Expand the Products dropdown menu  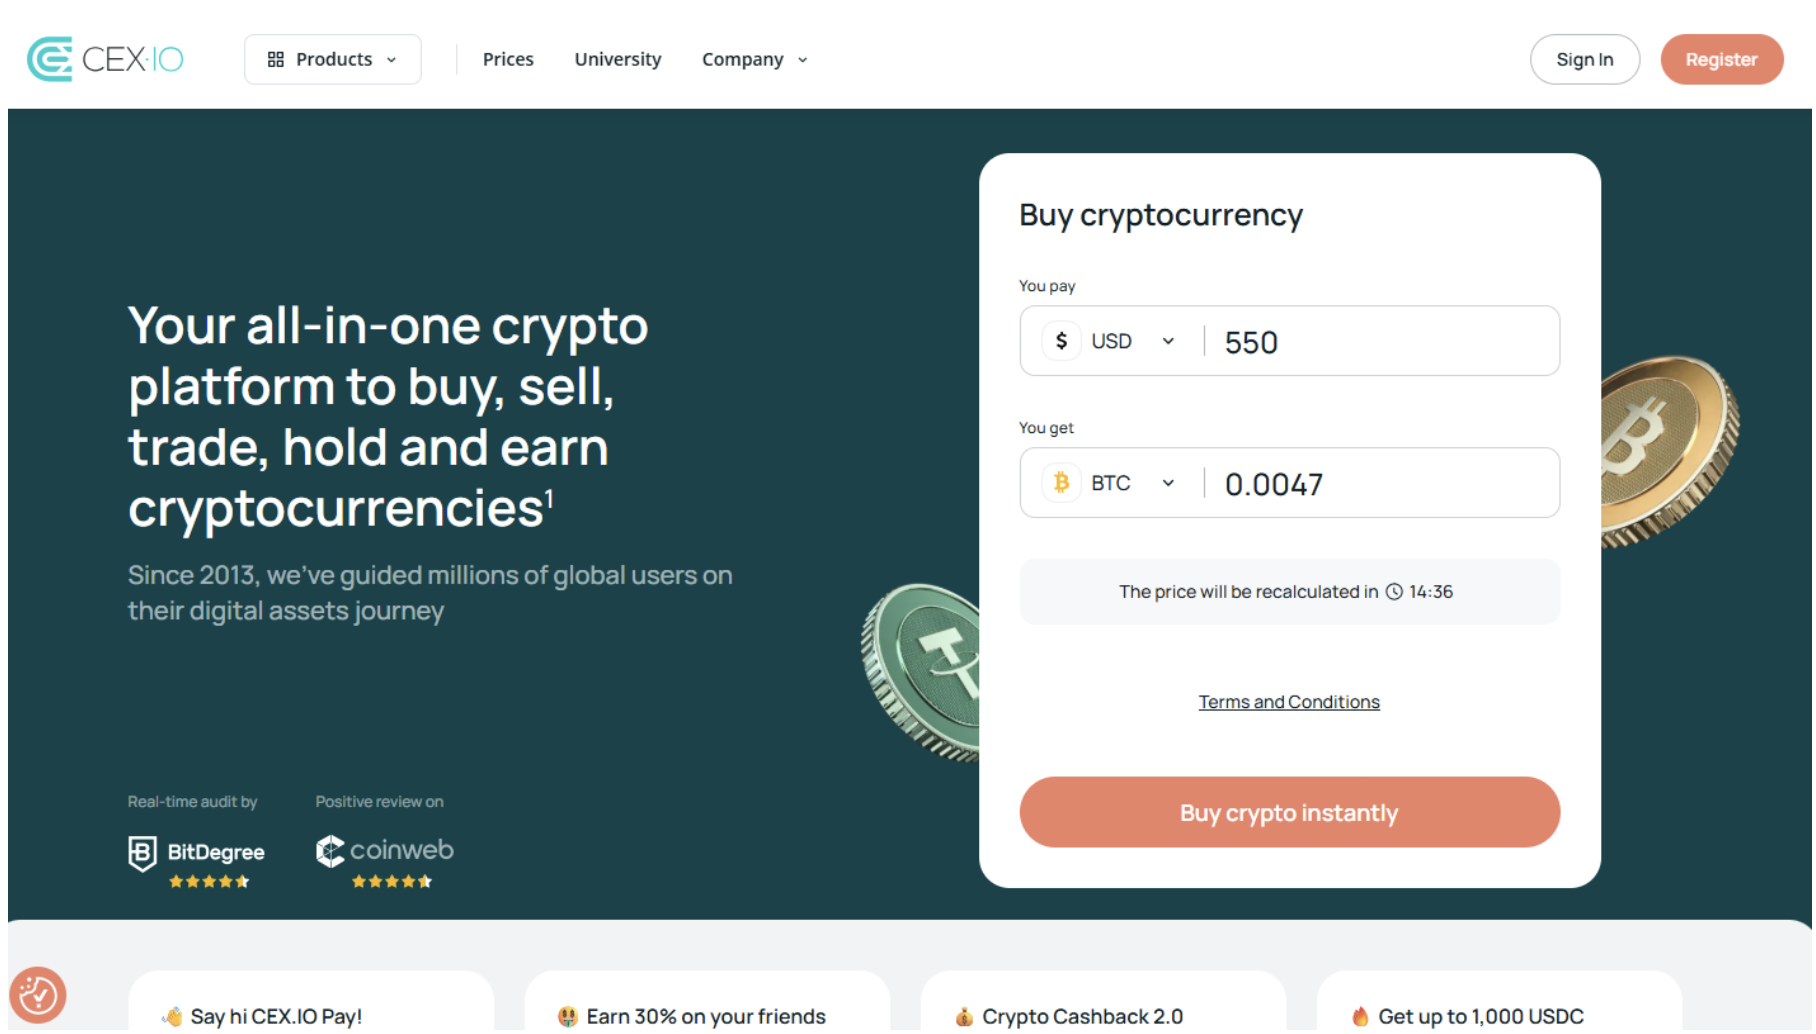point(333,60)
